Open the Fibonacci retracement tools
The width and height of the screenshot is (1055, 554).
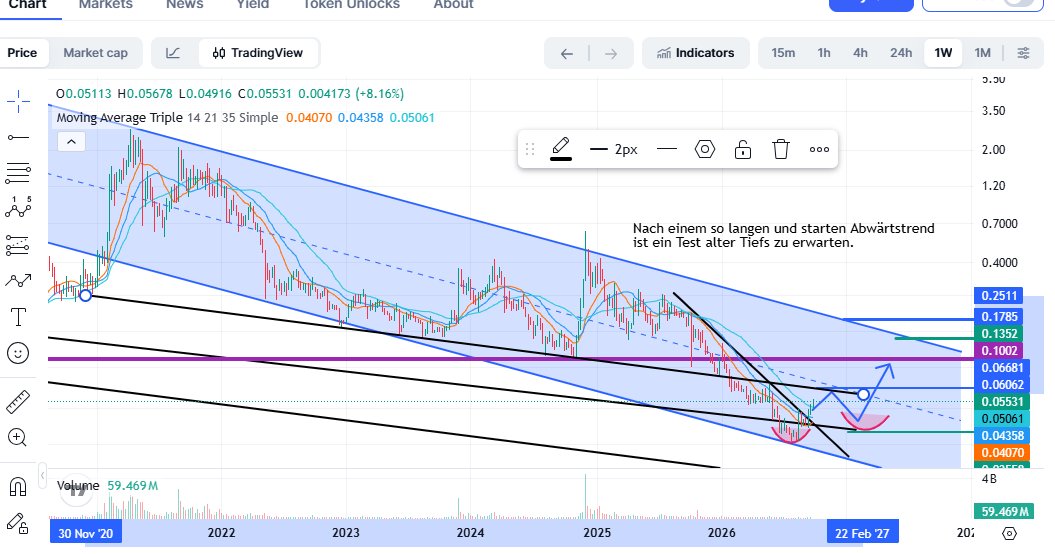coord(18,173)
